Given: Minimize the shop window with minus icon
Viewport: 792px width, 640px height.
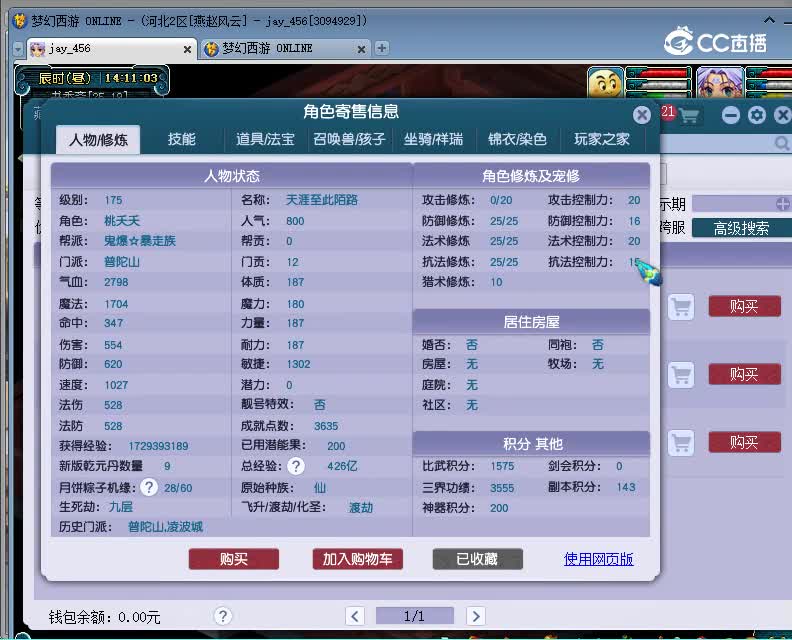Looking at the screenshot, I should click(x=730, y=115).
